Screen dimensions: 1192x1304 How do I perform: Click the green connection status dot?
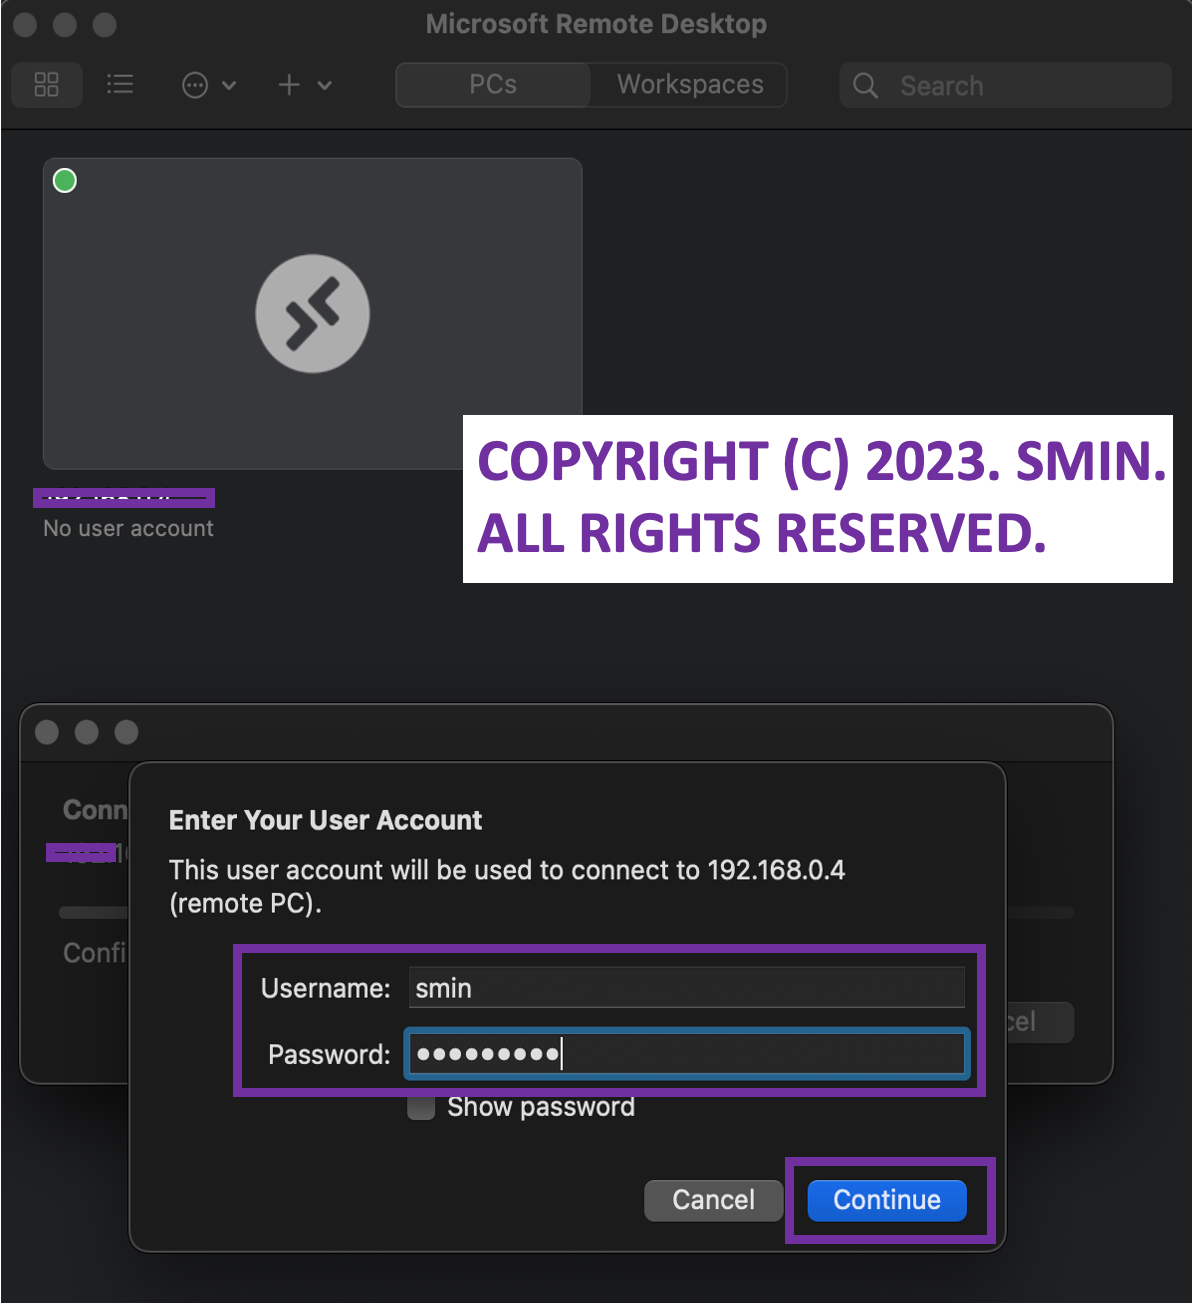point(65,181)
